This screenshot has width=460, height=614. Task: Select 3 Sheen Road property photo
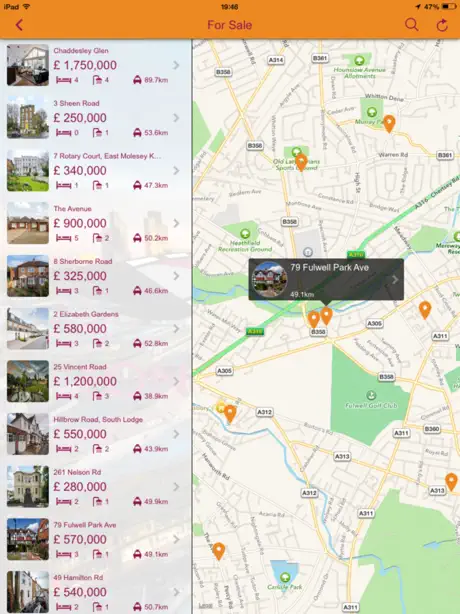click(x=28, y=117)
